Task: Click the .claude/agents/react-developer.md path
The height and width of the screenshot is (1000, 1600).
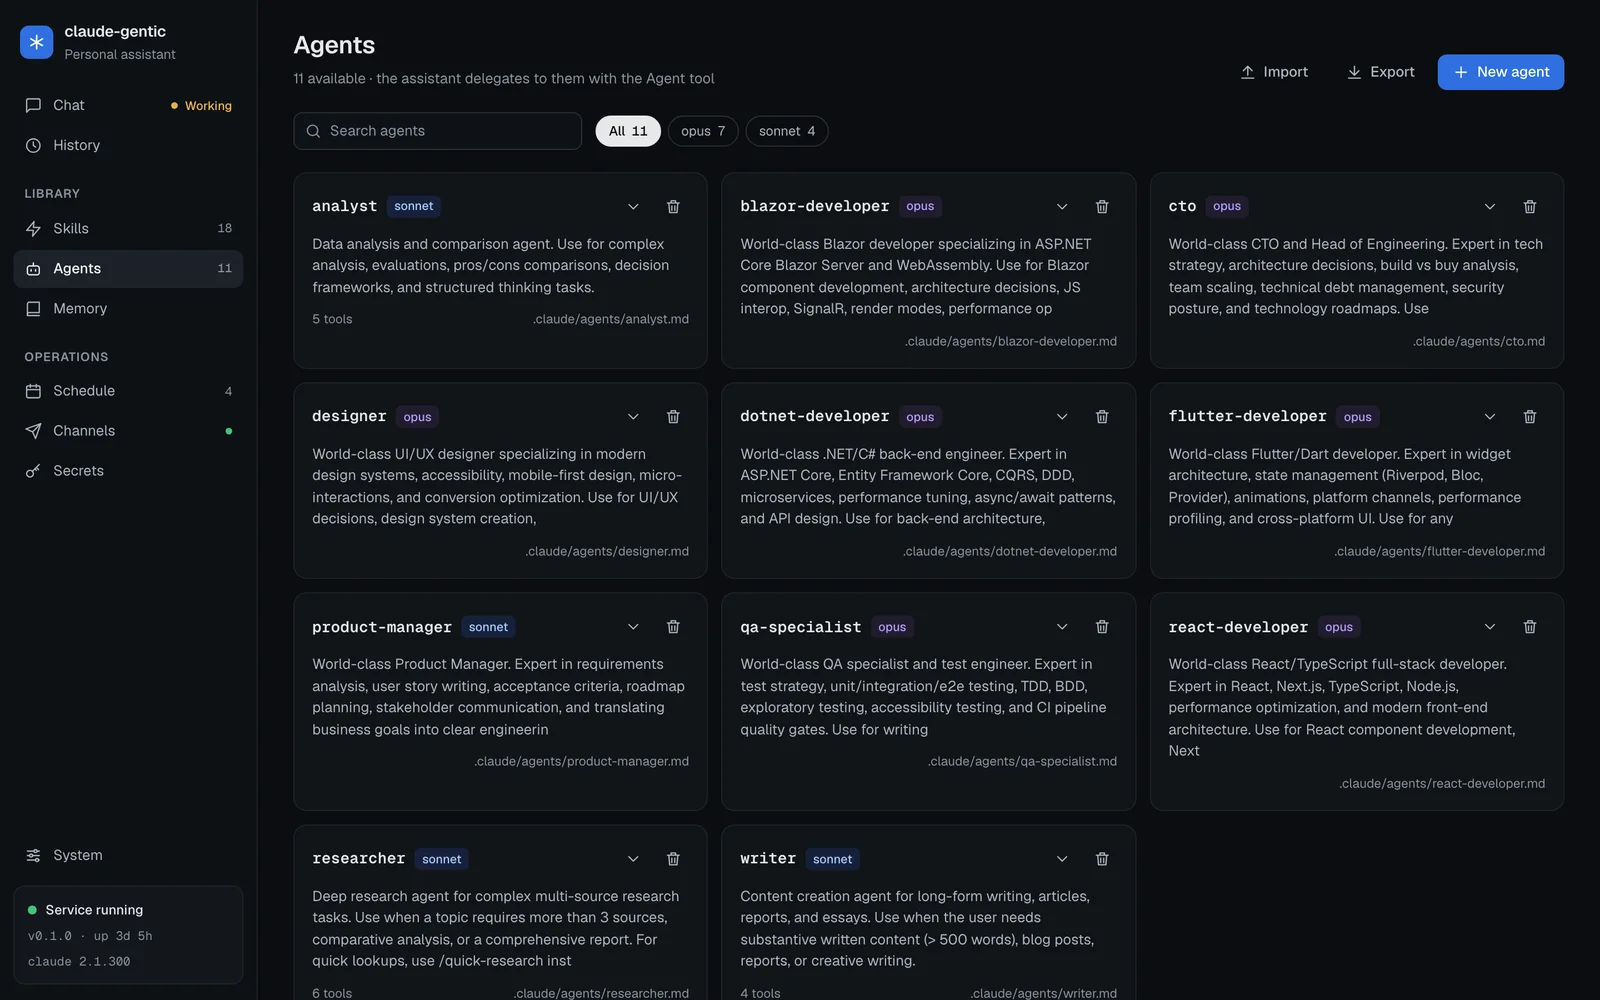Action: (x=1442, y=784)
